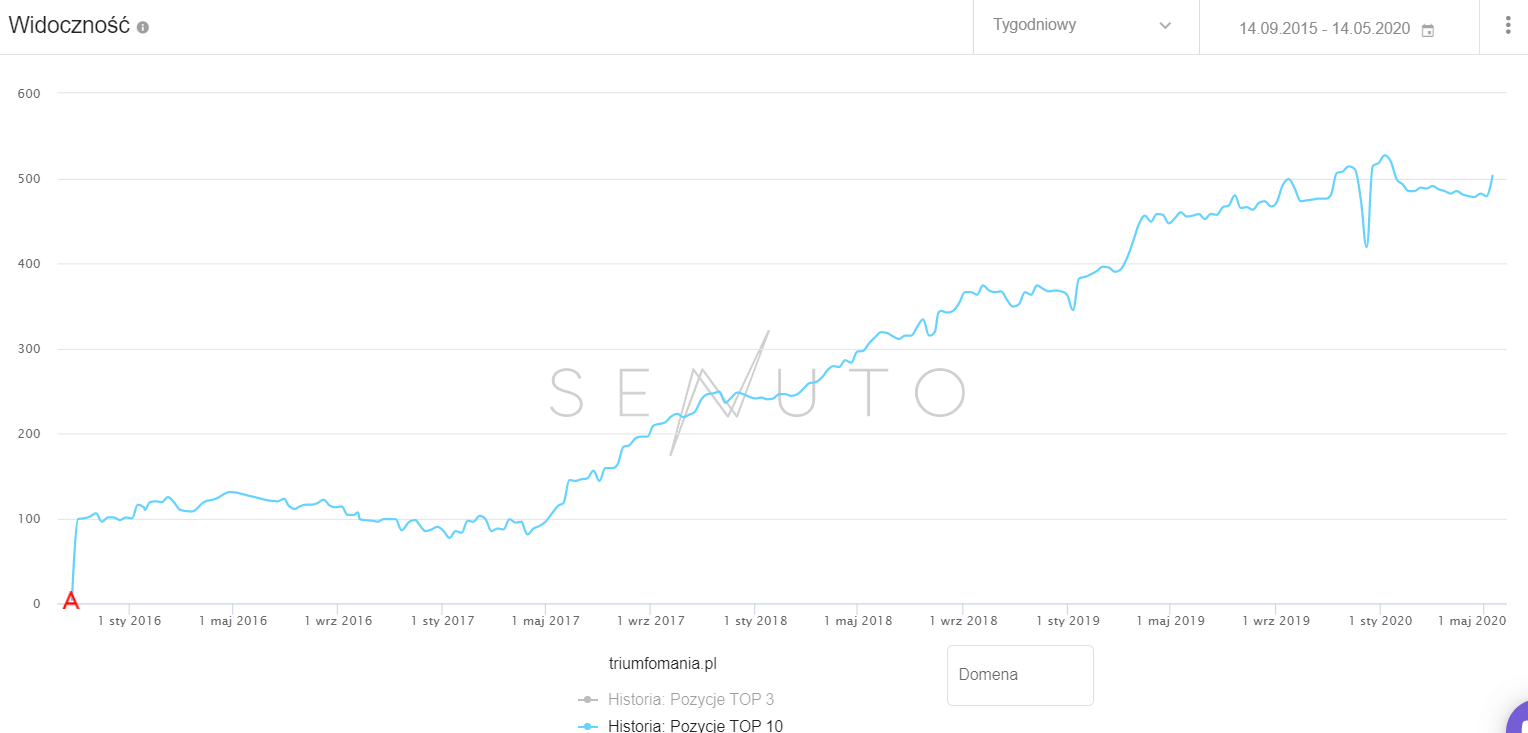Image resolution: width=1528 pixels, height=733 pixels.
Task: Click the TOP 10 blue legend marker
Action: pos(589,726)
